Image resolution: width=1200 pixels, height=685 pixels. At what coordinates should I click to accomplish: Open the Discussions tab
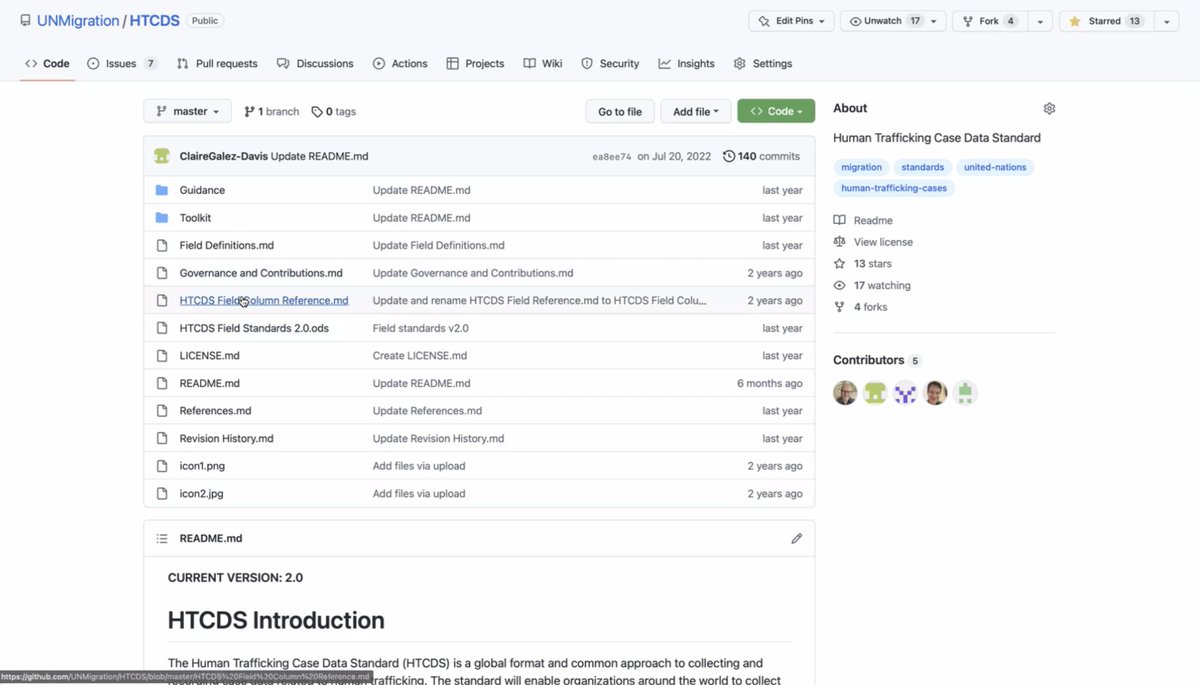[x=315, y=63]
